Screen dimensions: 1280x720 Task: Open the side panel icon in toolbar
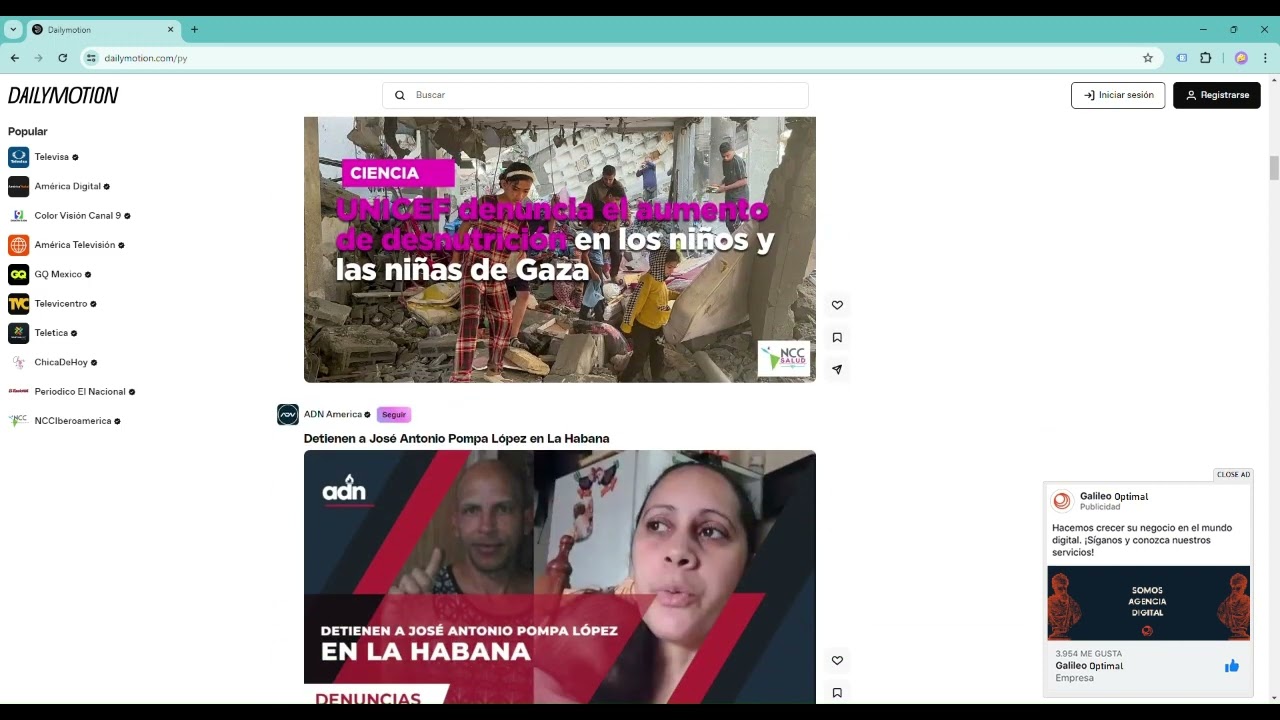pyautogui.click(x=1182, y=58)
